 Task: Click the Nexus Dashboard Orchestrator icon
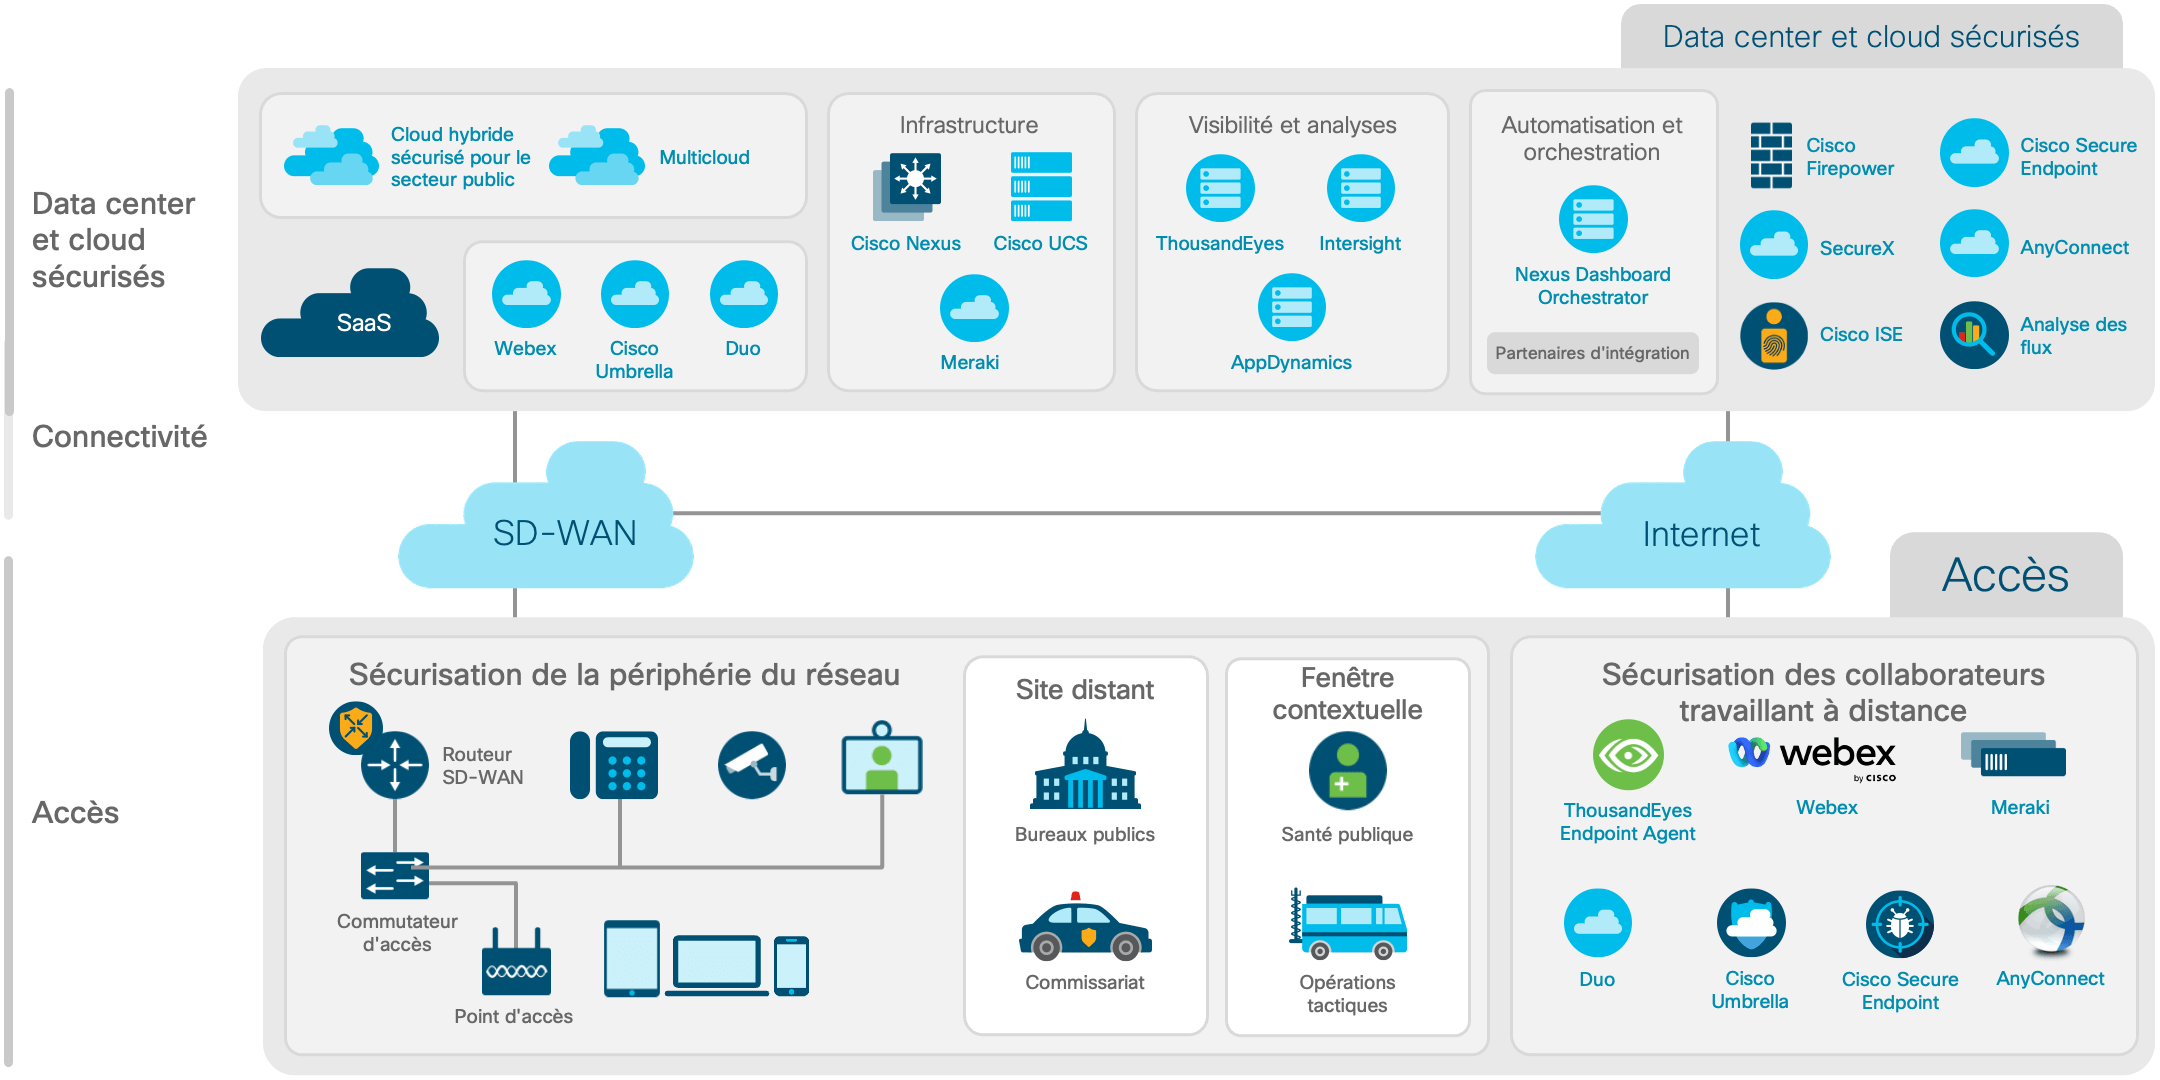pos(1593,219)
